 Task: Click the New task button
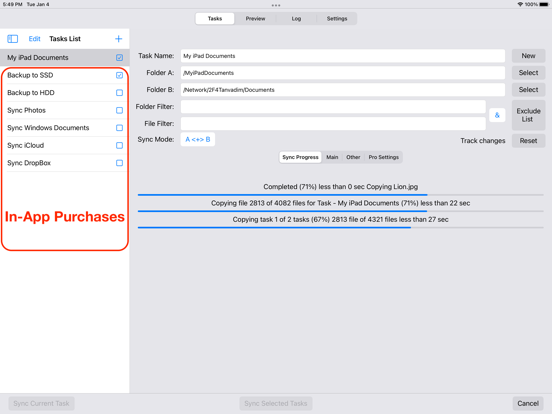coord(528,56)
